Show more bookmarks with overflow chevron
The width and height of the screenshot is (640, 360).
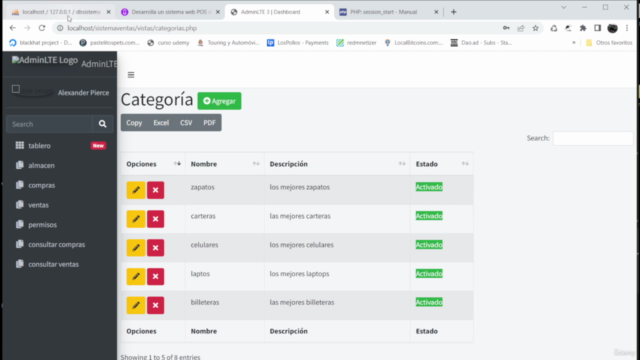pyautogui.click(x=574, y=42)
